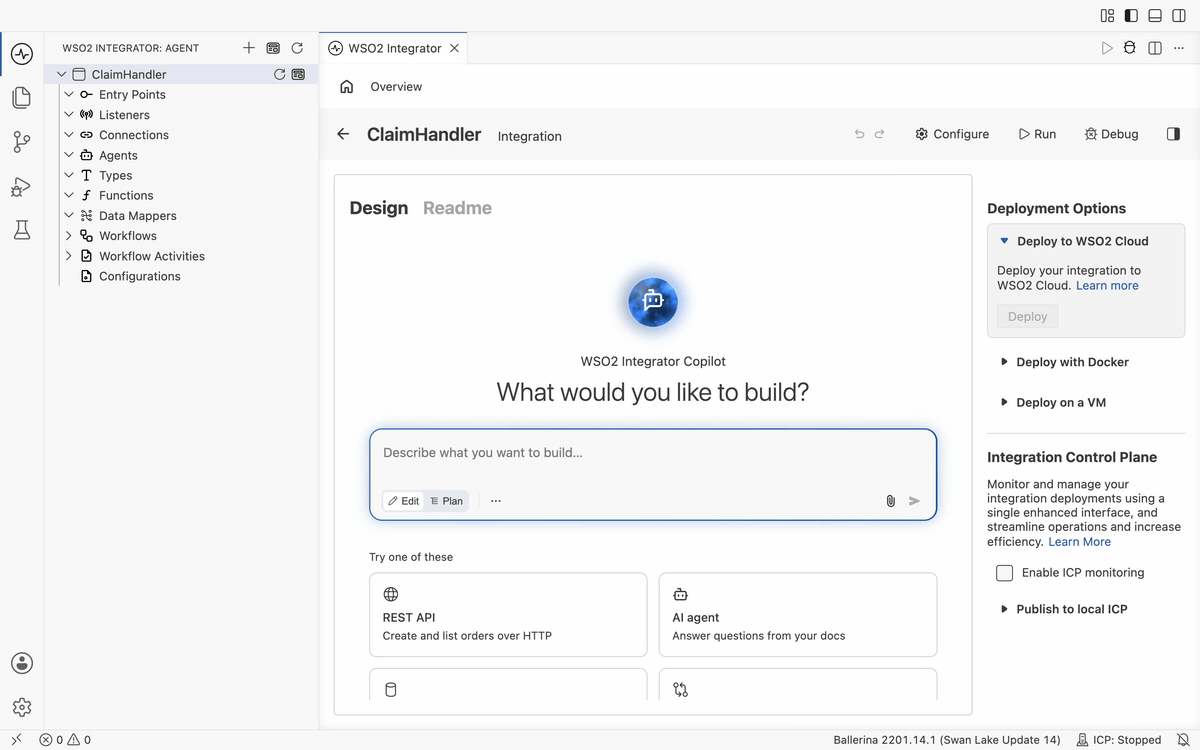The image size is (1200, 750).
Task: Open the Testing flask icon
Action: 22,230
